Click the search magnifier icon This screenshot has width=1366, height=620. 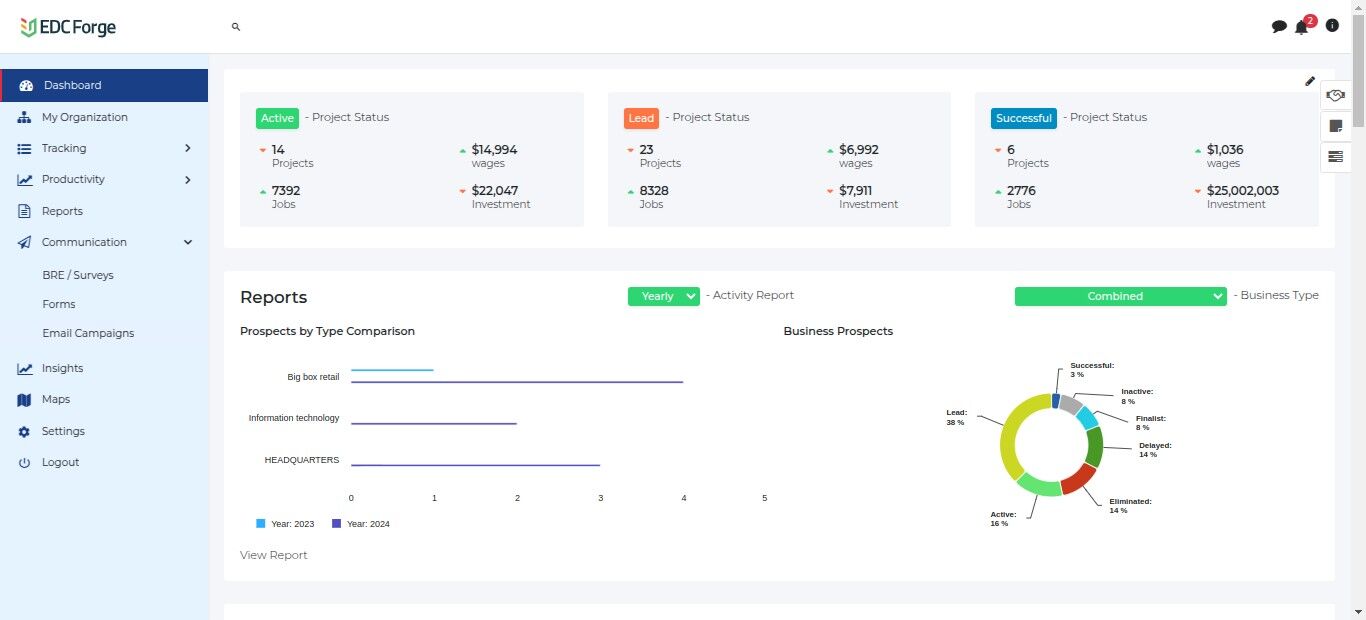click(x=236, y=27)
